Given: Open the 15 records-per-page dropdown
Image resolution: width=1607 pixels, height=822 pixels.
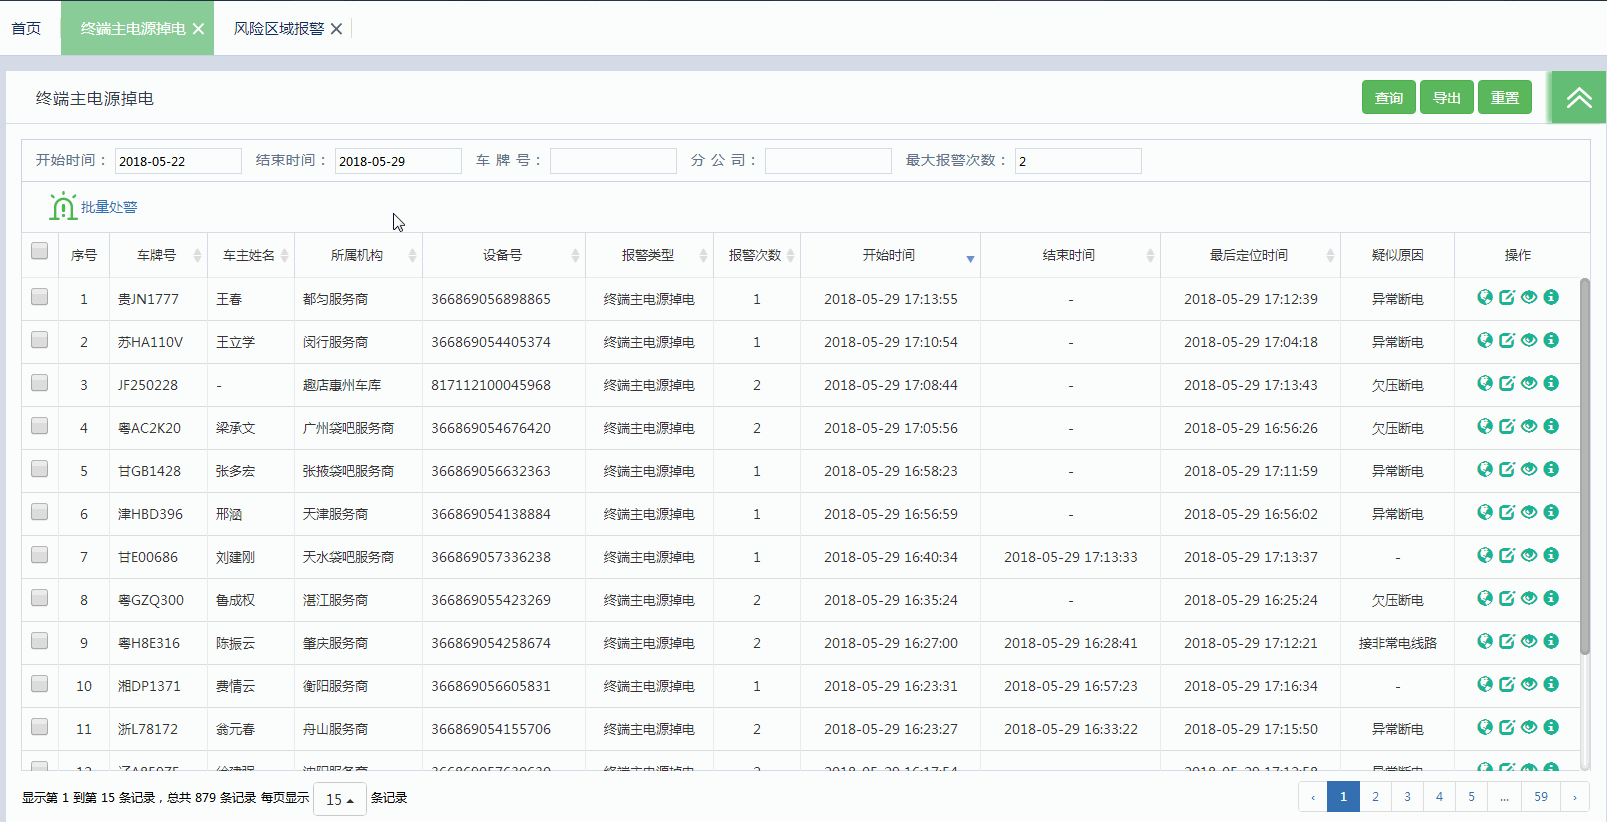Looking at the screenshot, I should (340, 799).
